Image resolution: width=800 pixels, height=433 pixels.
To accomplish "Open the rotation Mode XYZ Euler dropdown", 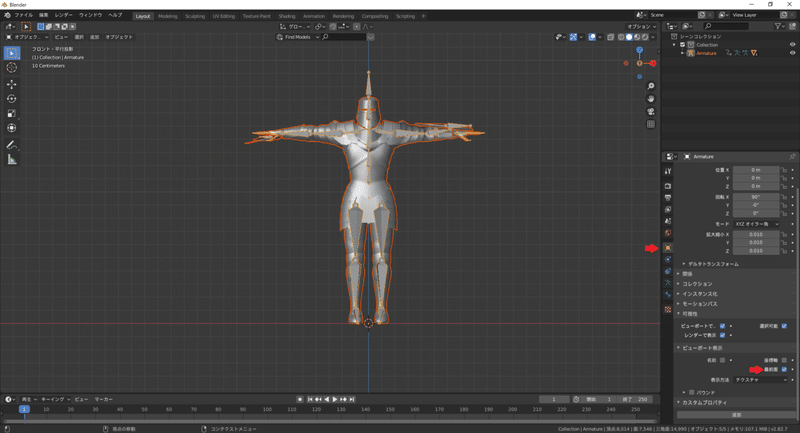I will [x=757, y=224].
